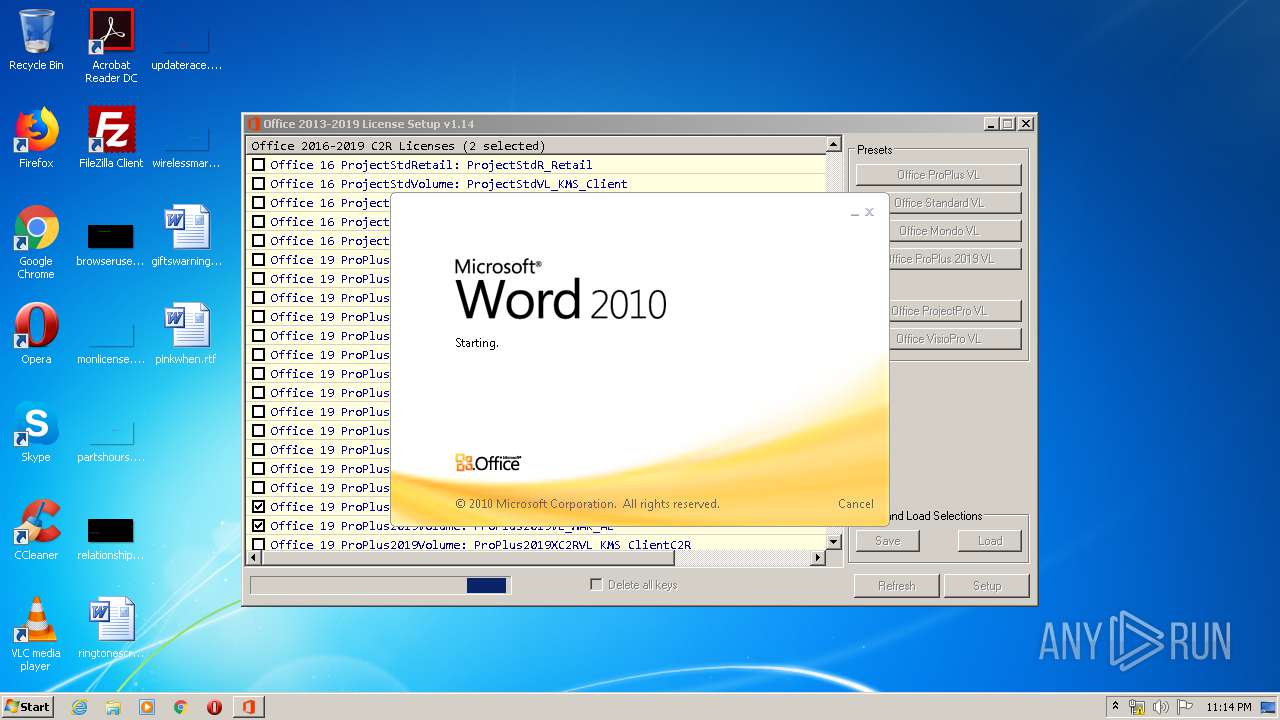Image resolution: width=1280 pixels, height=720 pixels.
Task: Open Firefox desktop shortcut
Action: pyautogui.click(x=36, y=138)
